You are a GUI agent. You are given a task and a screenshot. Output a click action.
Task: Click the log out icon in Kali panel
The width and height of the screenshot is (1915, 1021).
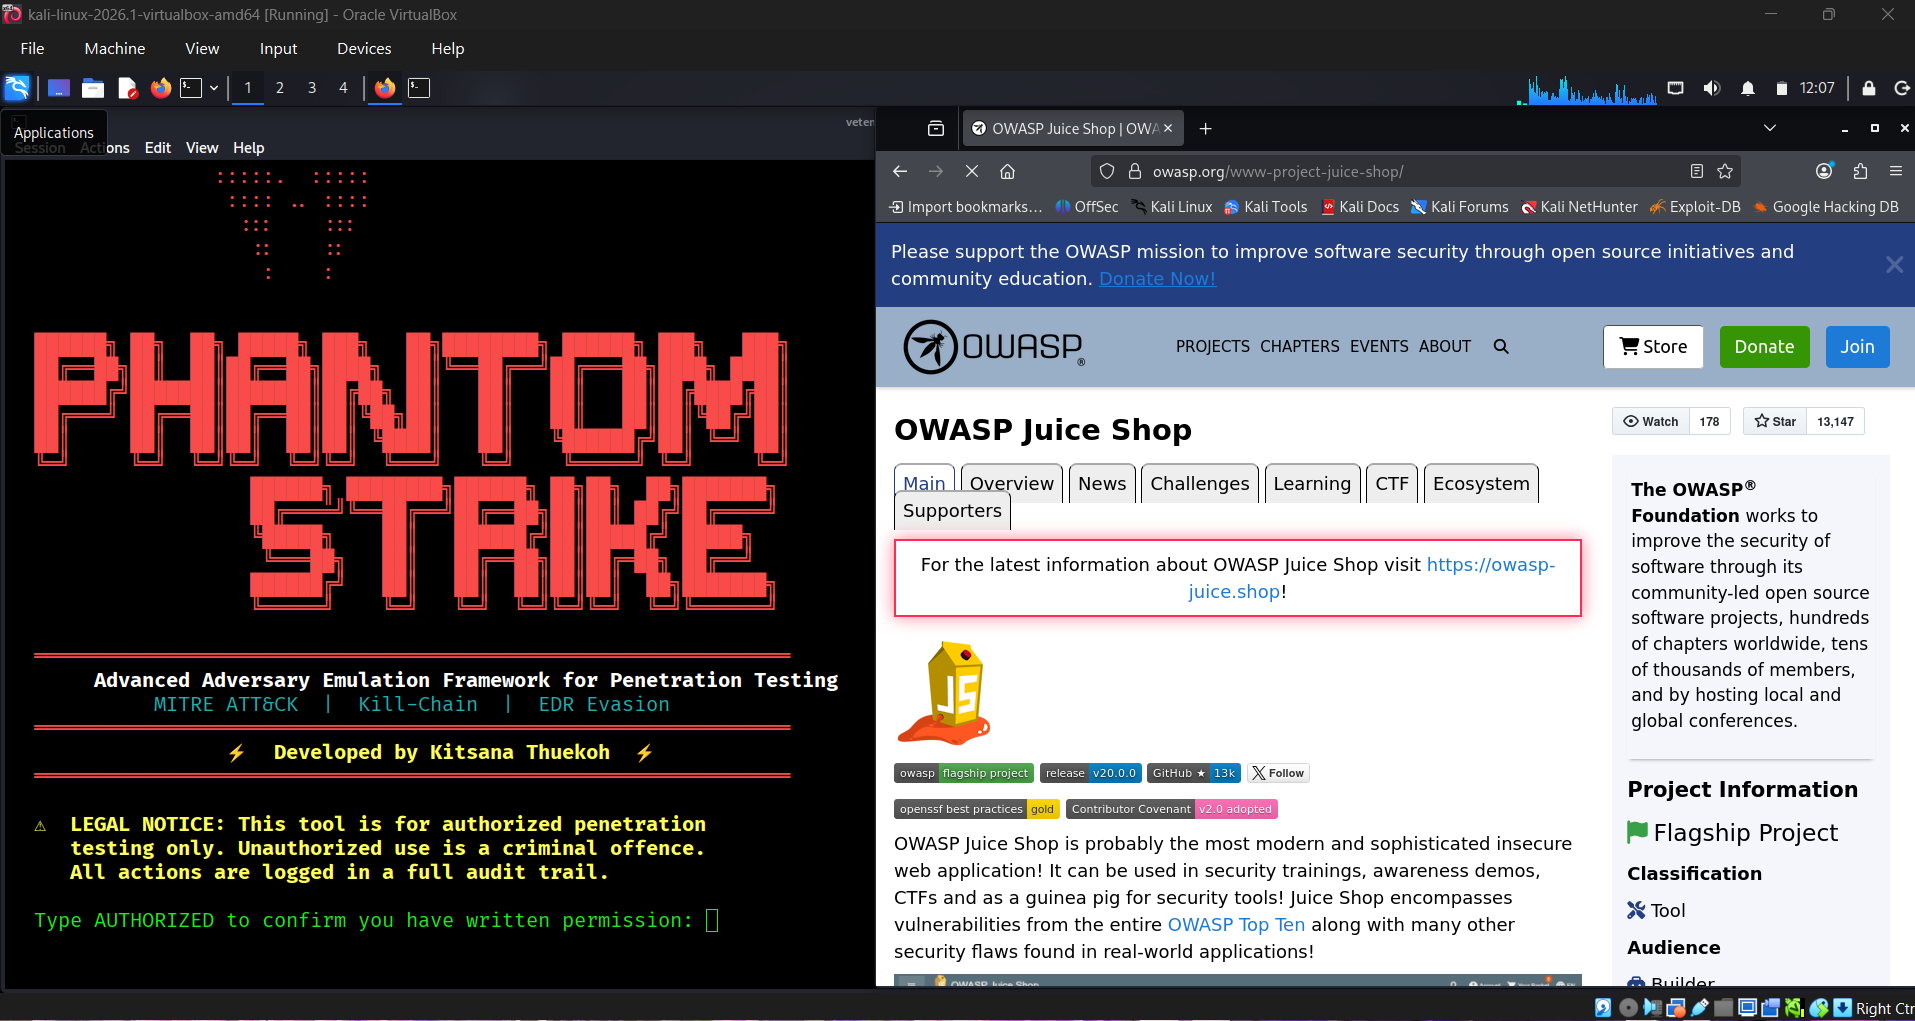click(x=1902, y=88)
